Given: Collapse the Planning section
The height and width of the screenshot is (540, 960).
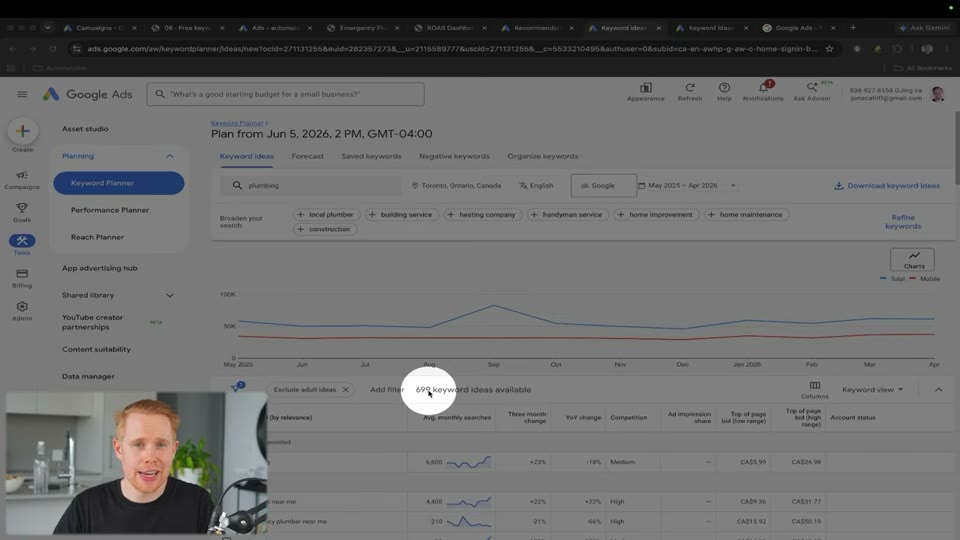Looking at the screenshot, I should [170, 156].
